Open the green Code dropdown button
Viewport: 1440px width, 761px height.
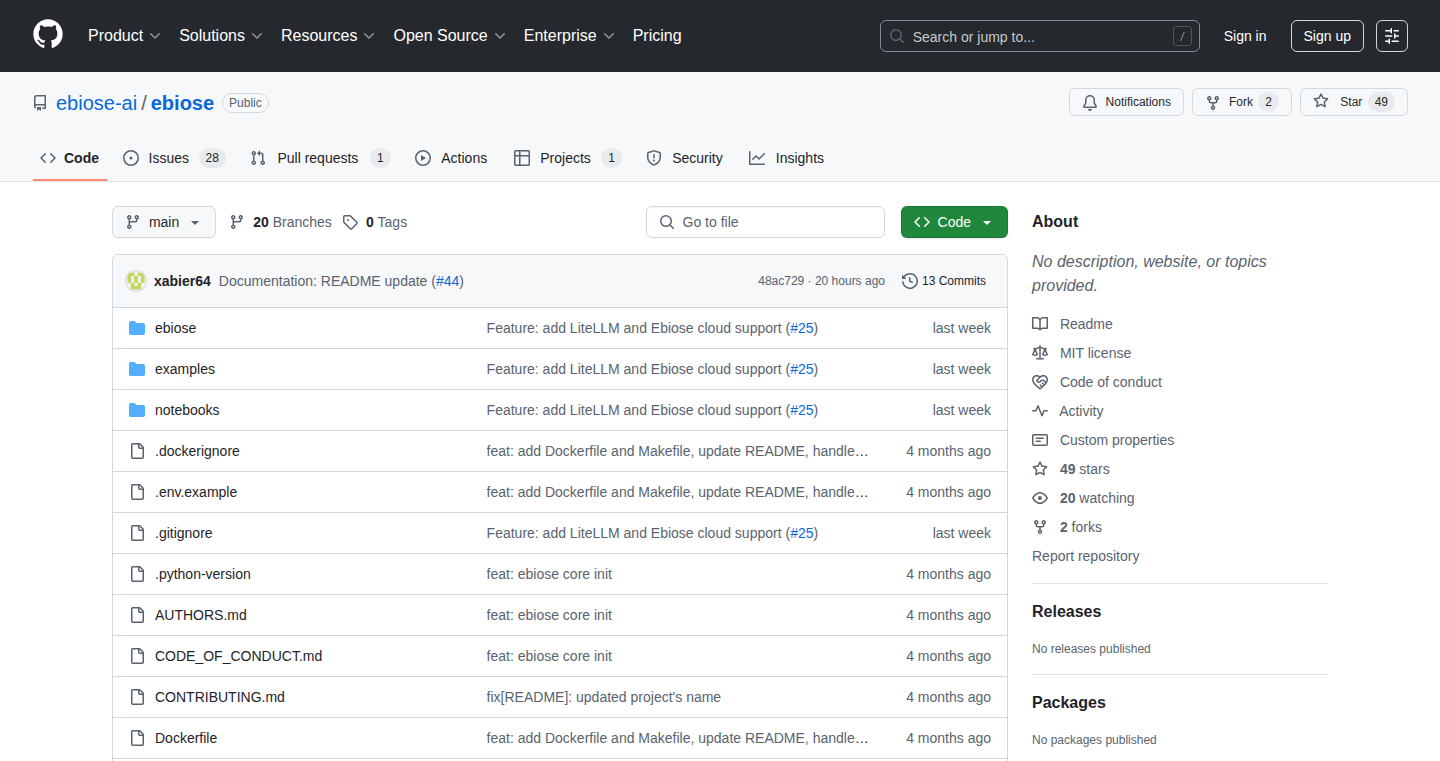tap(954, 222)
